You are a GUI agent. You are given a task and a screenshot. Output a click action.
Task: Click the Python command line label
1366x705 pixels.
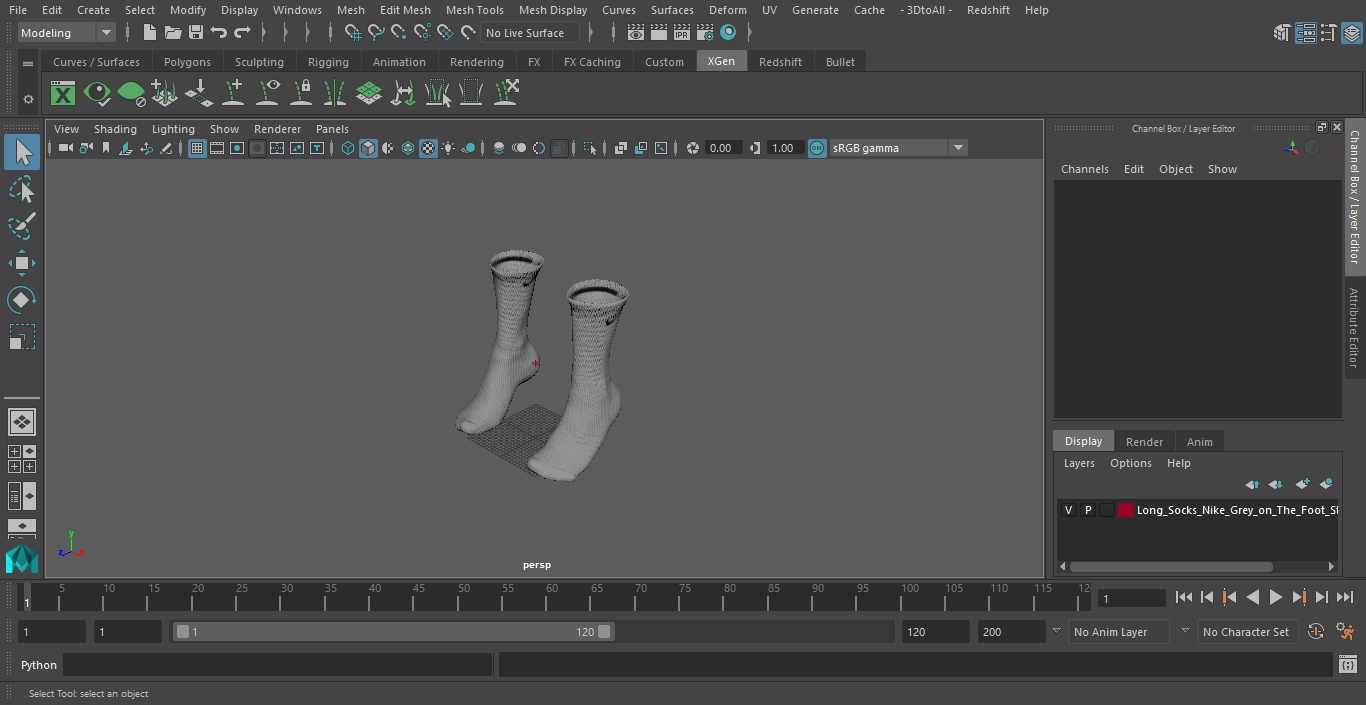point(39,665)
